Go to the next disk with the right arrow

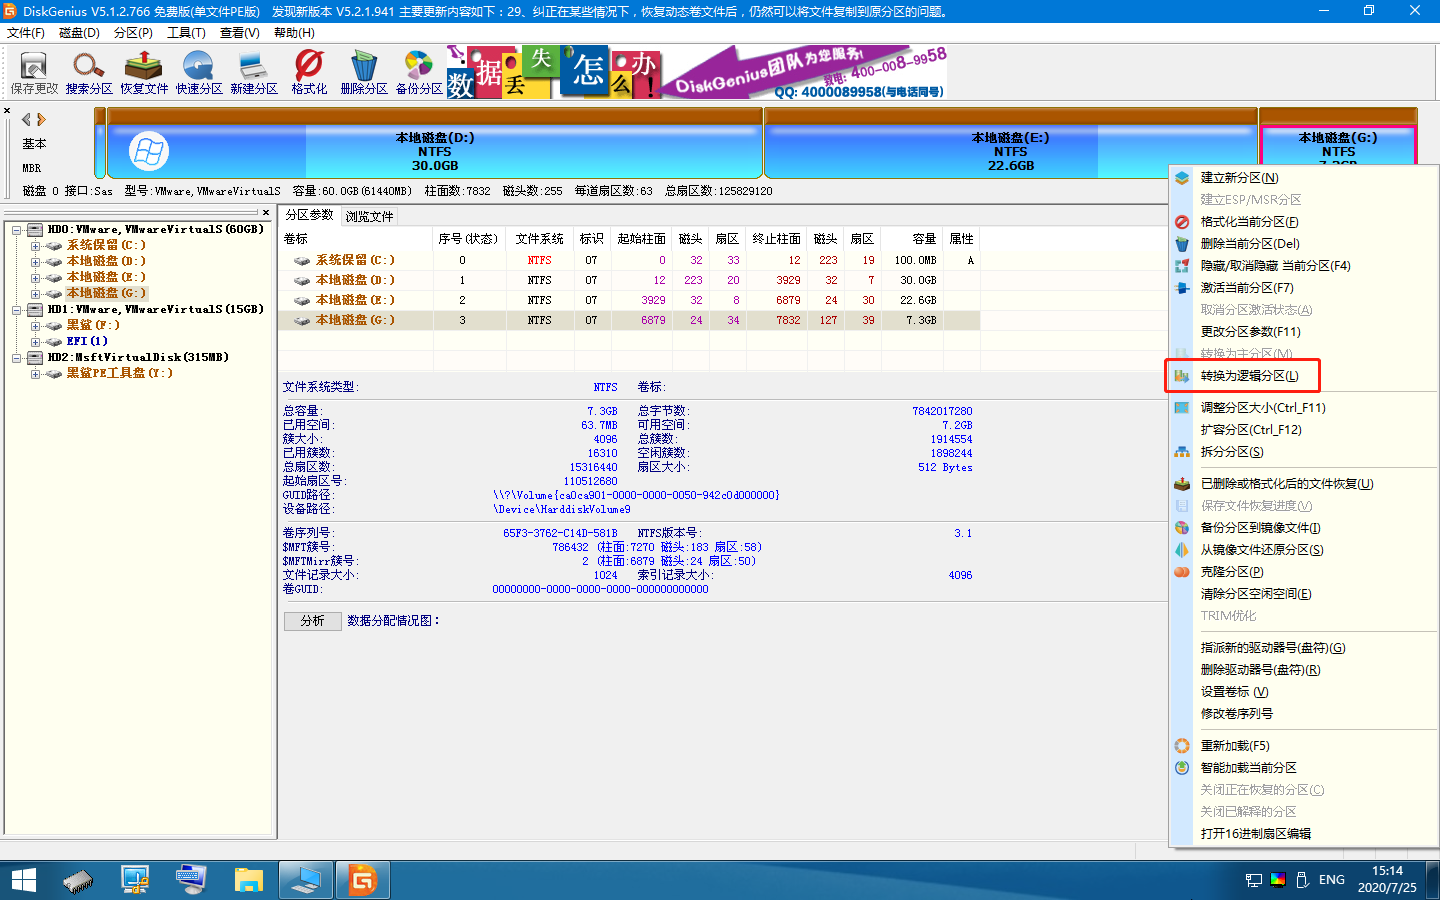41,119
